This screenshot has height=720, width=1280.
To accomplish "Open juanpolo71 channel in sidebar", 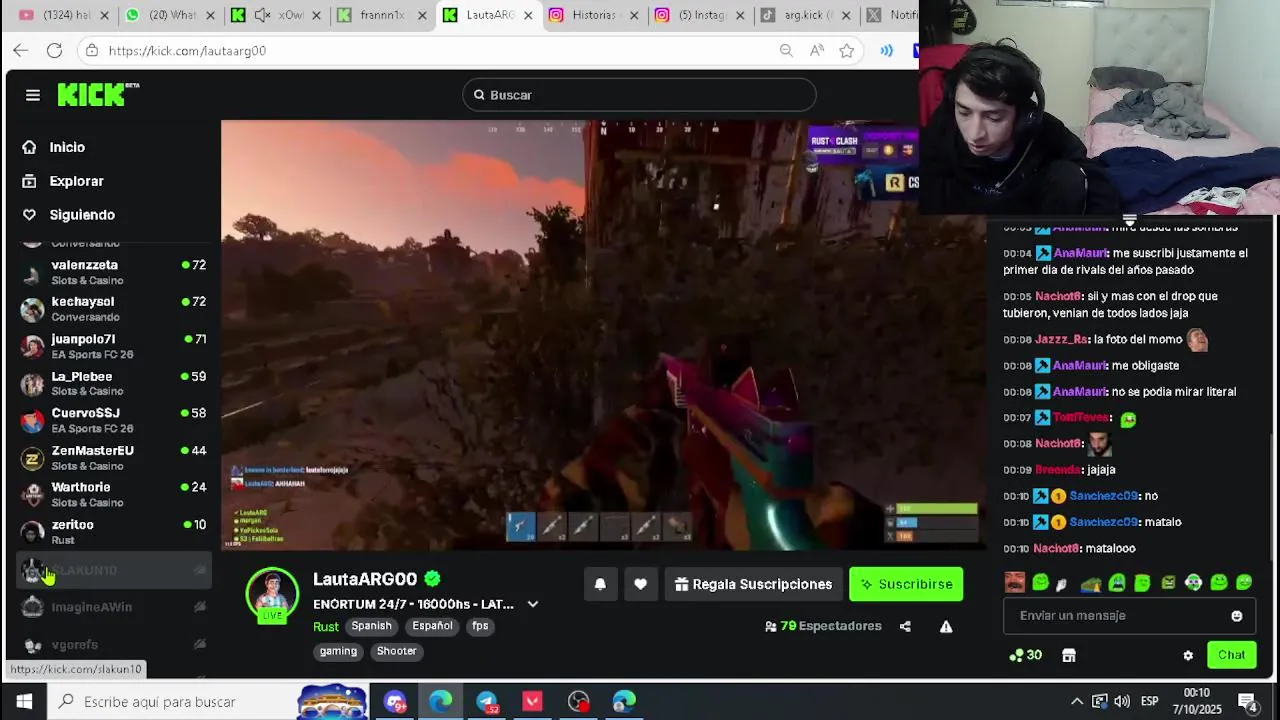I will coord(113,346).
